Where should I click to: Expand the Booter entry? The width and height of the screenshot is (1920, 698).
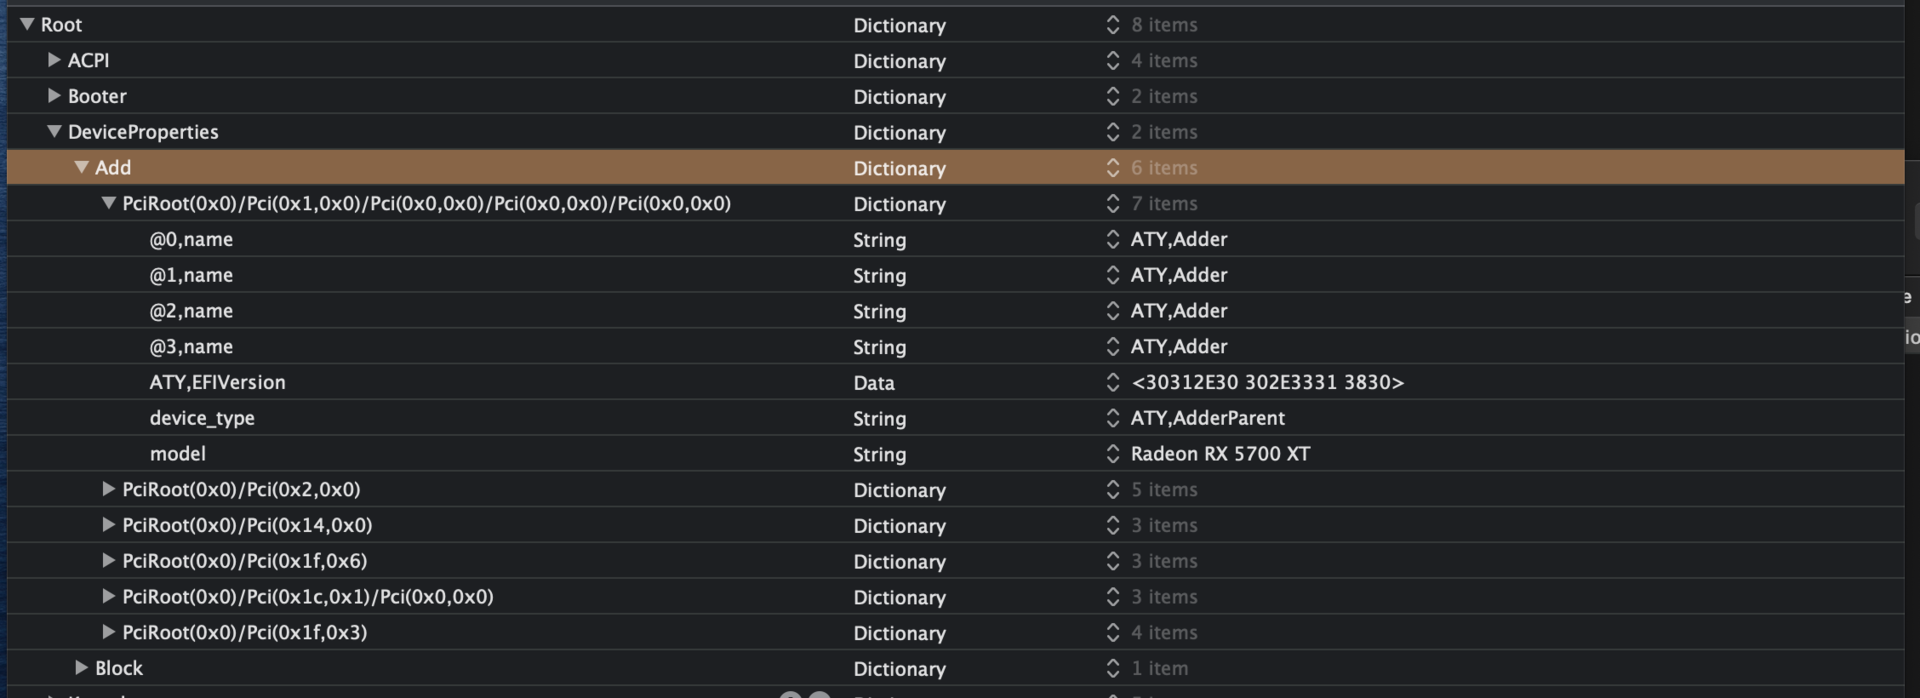(54, 96)
